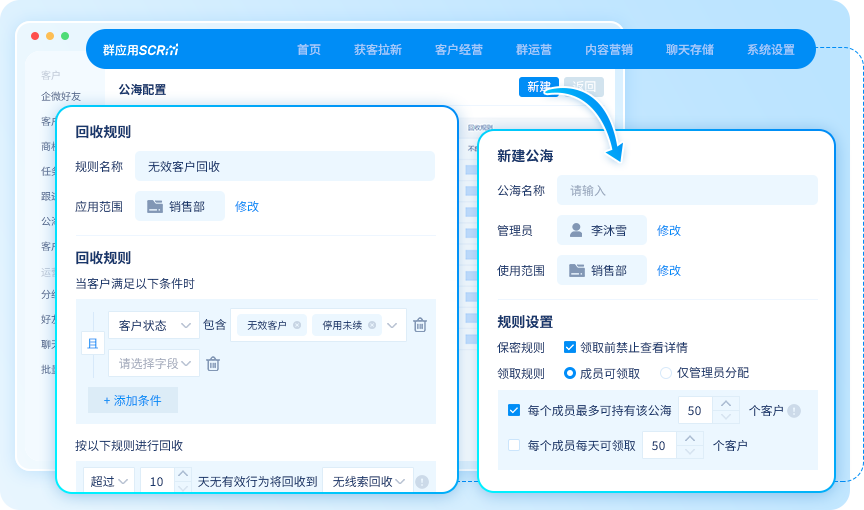Select 成员可领取 radio option

[x=570, y=373]
